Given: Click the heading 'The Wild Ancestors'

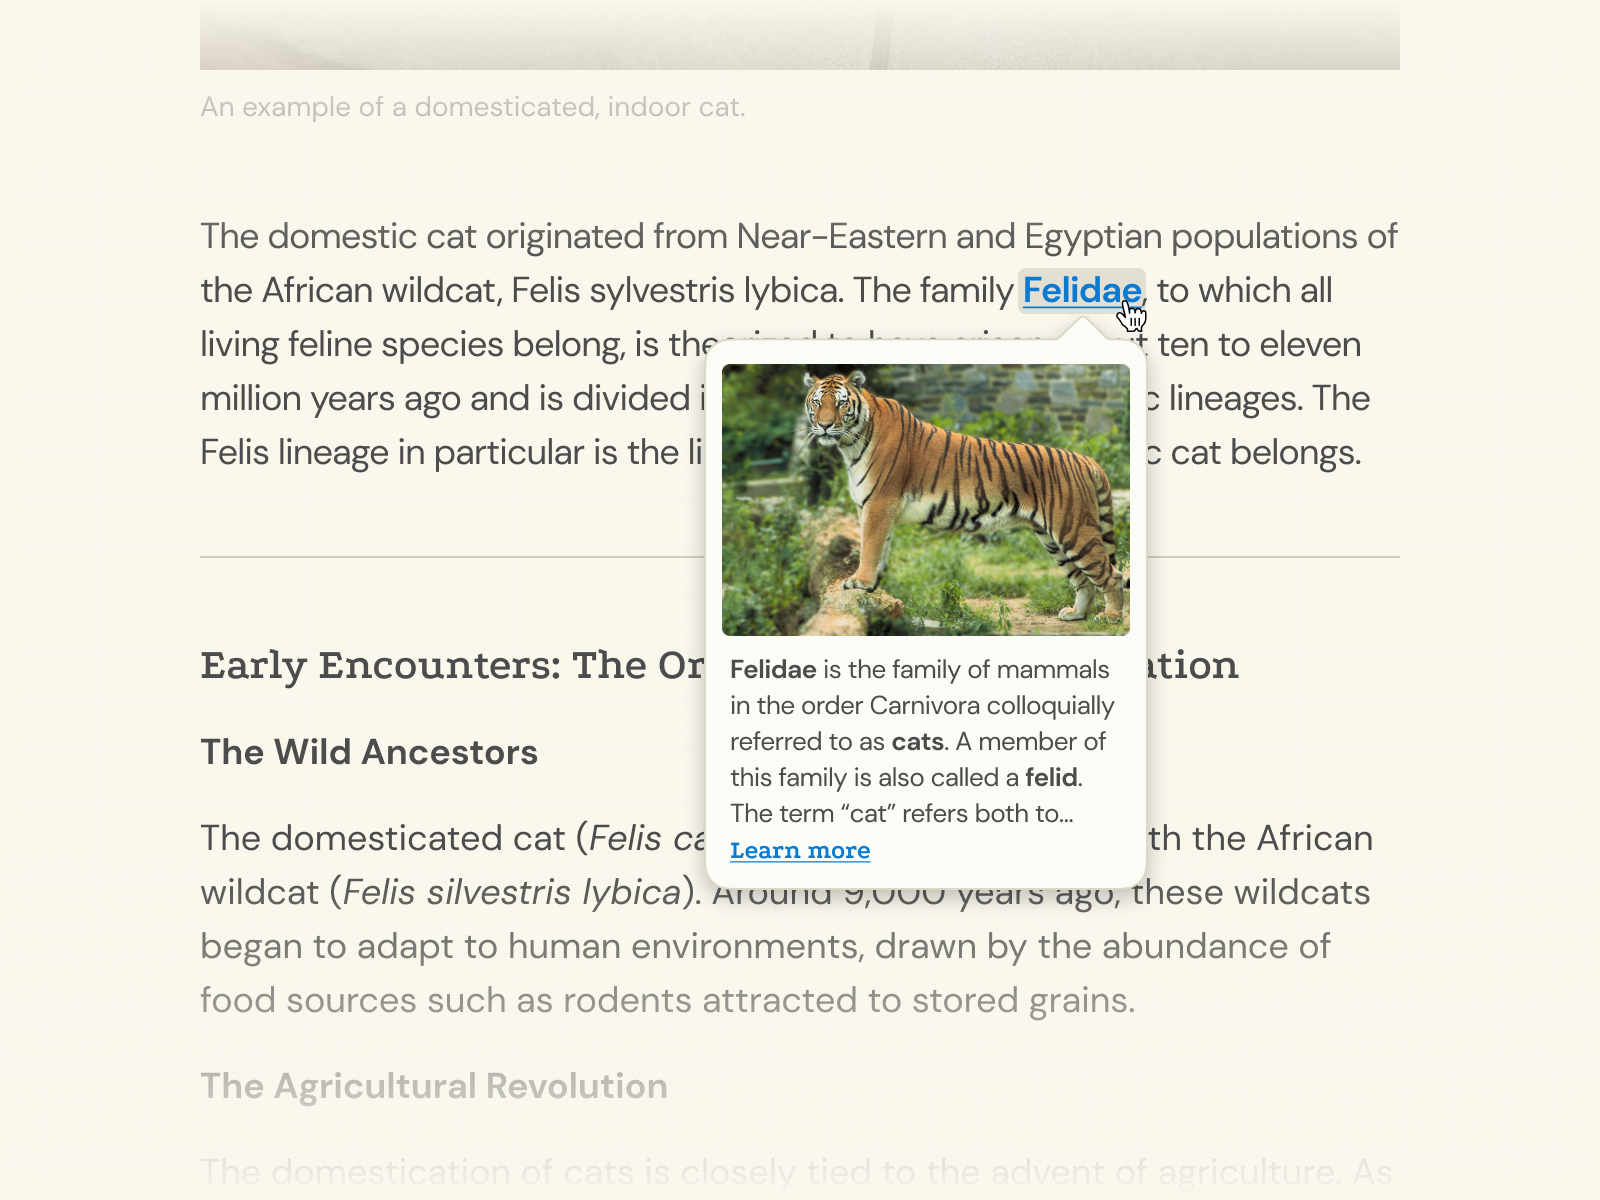Looking at the screenshot, I should (x=369, y=752).
